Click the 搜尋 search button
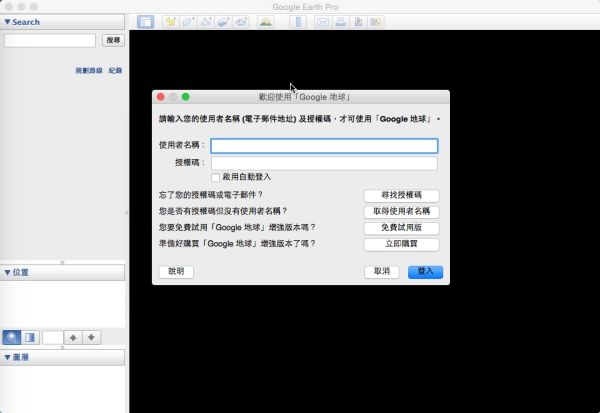600x413 pixels. 113,40
